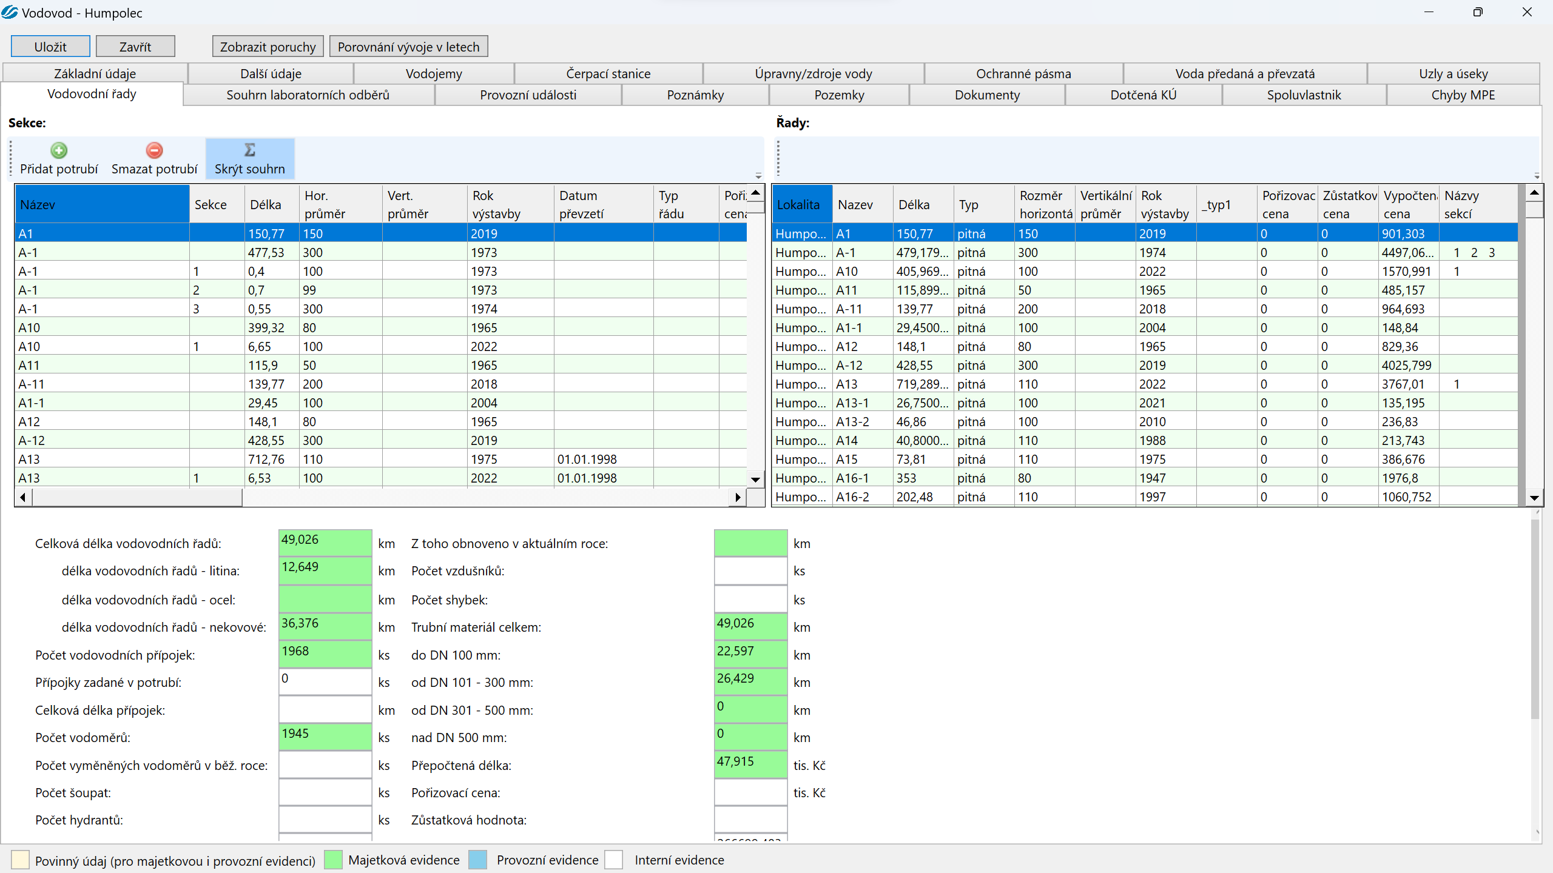Click the Přidat potrubí green plus icon

click(x=59, y=150)
